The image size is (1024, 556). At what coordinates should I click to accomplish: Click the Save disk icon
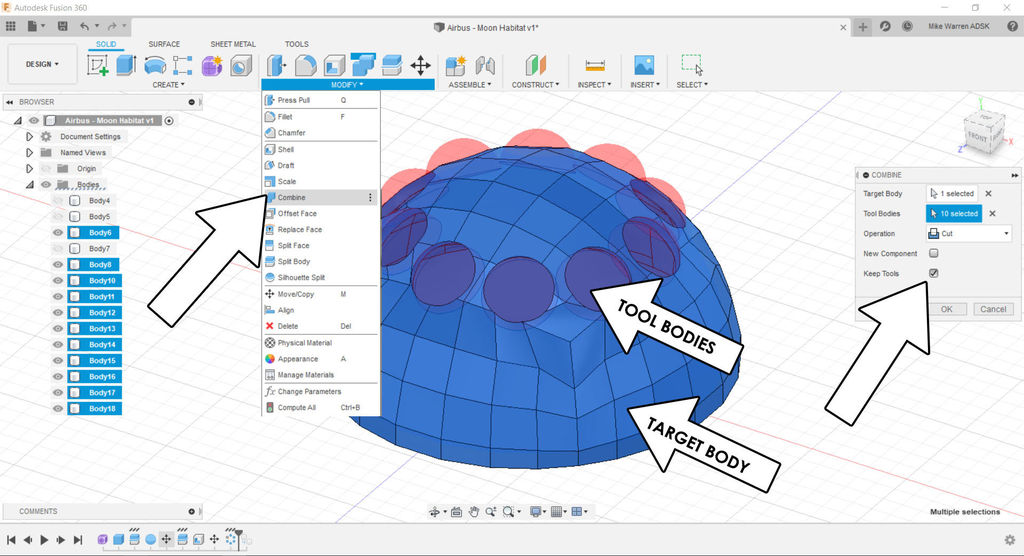[x=63, y=26]
